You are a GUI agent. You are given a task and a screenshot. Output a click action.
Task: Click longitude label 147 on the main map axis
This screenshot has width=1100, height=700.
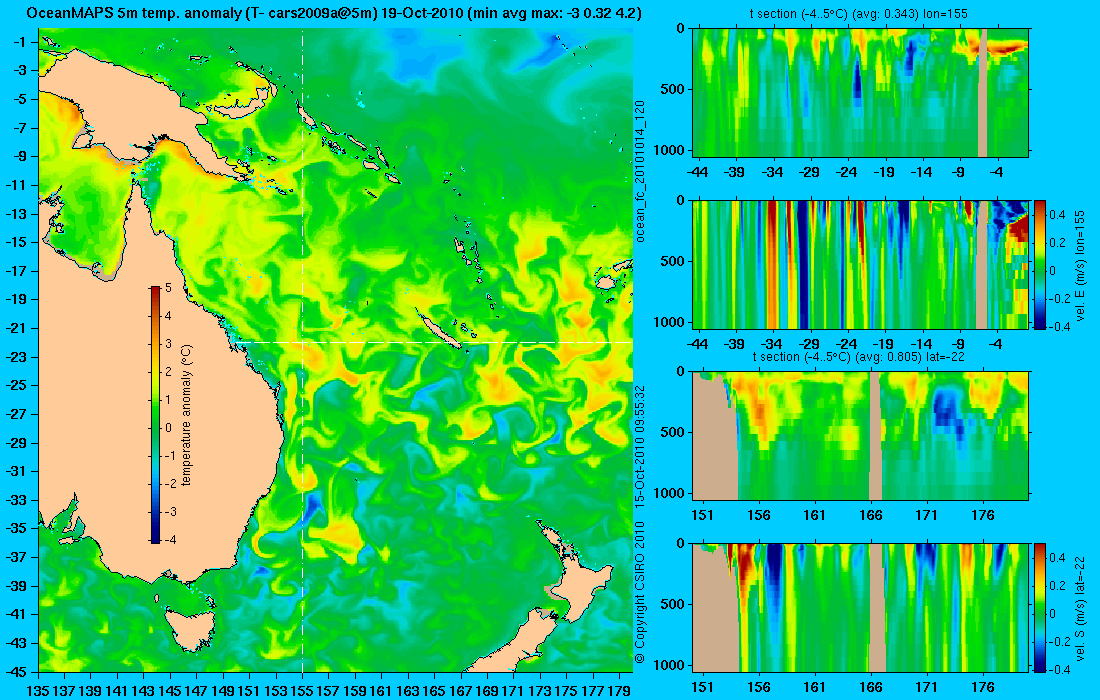196,691
